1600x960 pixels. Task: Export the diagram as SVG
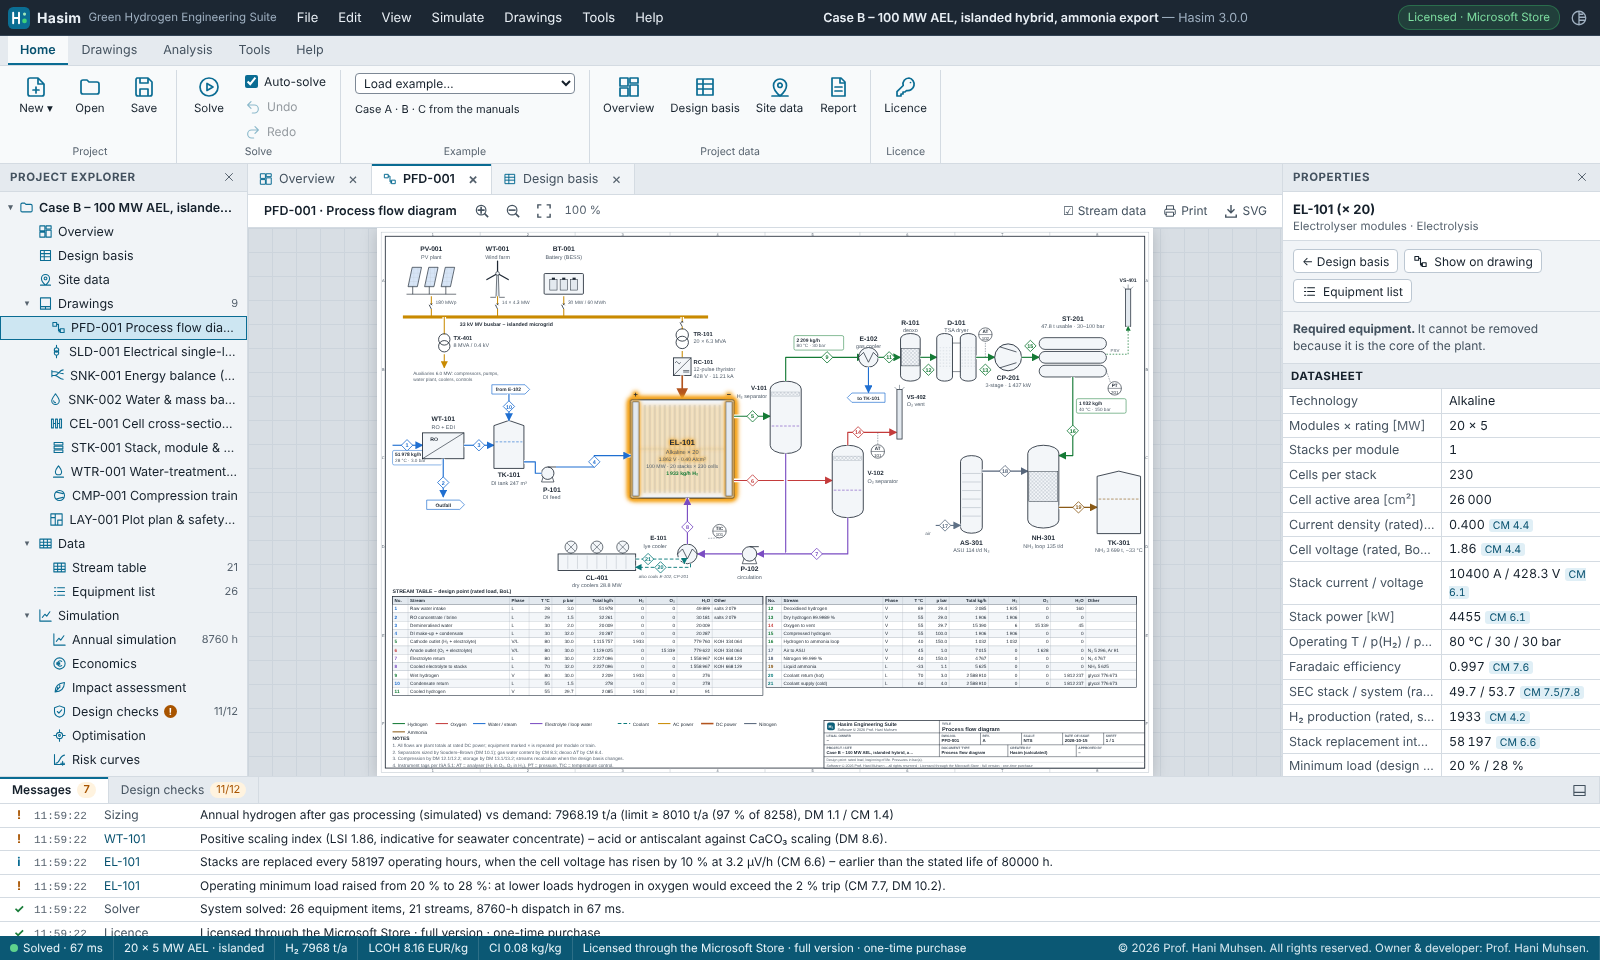pyautogui.click(x=1246, y=211)
